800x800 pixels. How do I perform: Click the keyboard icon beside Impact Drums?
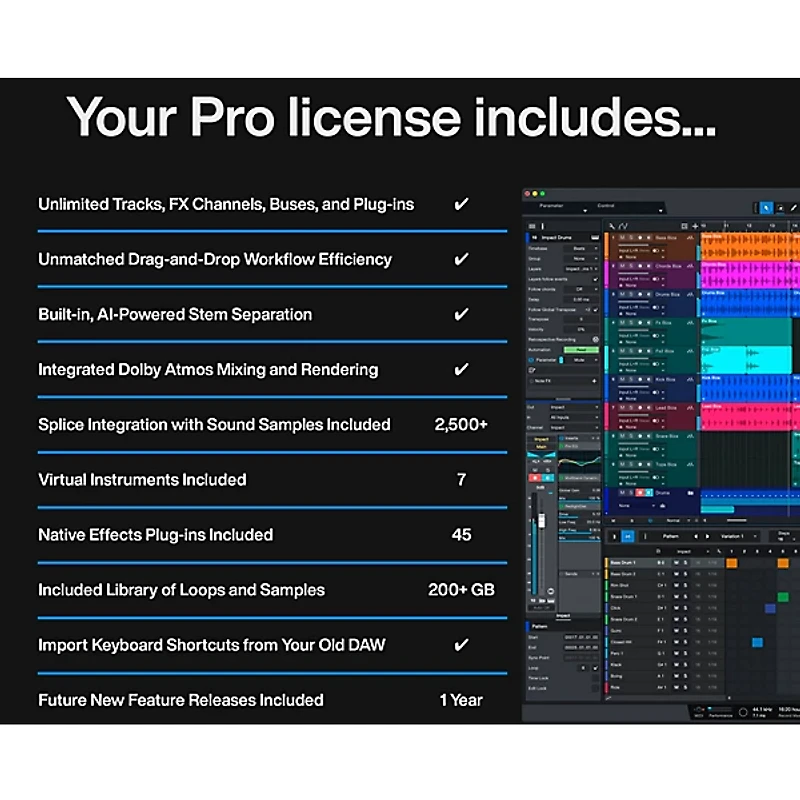(594, 237)
